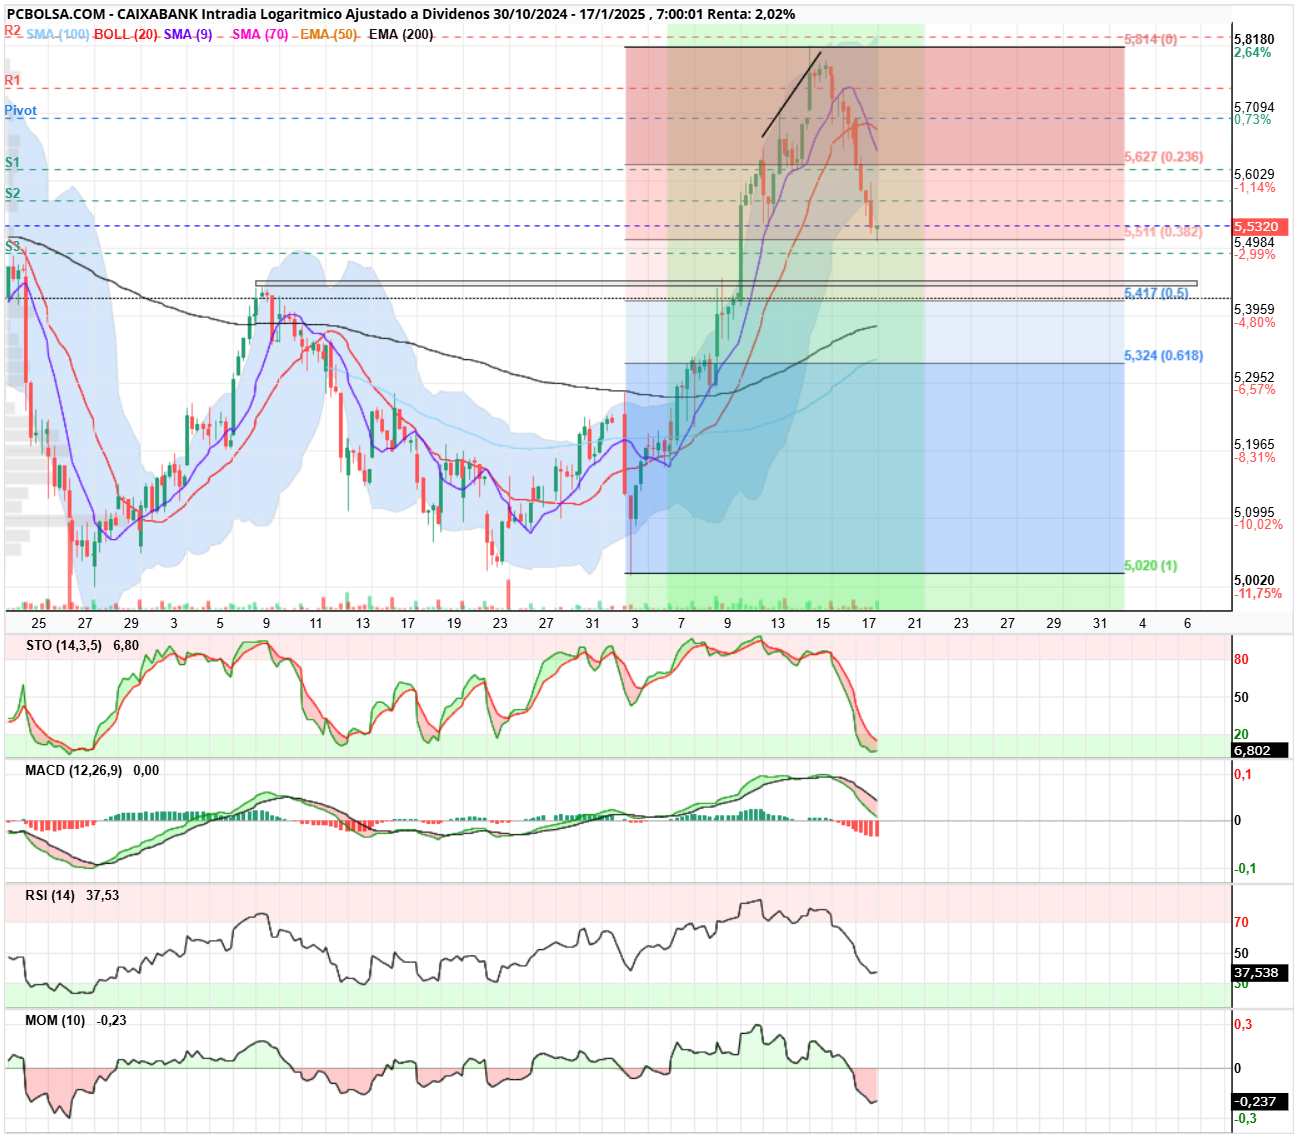Click the R1 resistance level label

(x=13, y=80)
